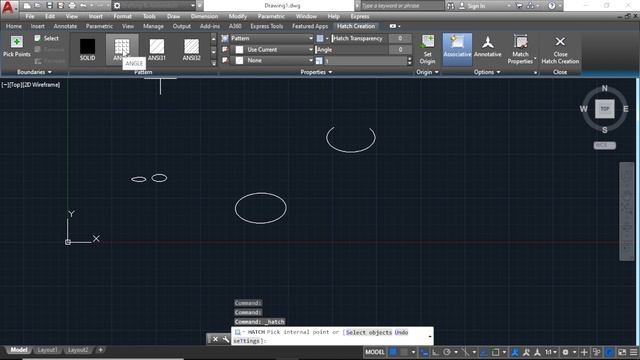Open the Dimension menu
The height and width of the screenshot is (360, 640).
click(x=204, y=16)
